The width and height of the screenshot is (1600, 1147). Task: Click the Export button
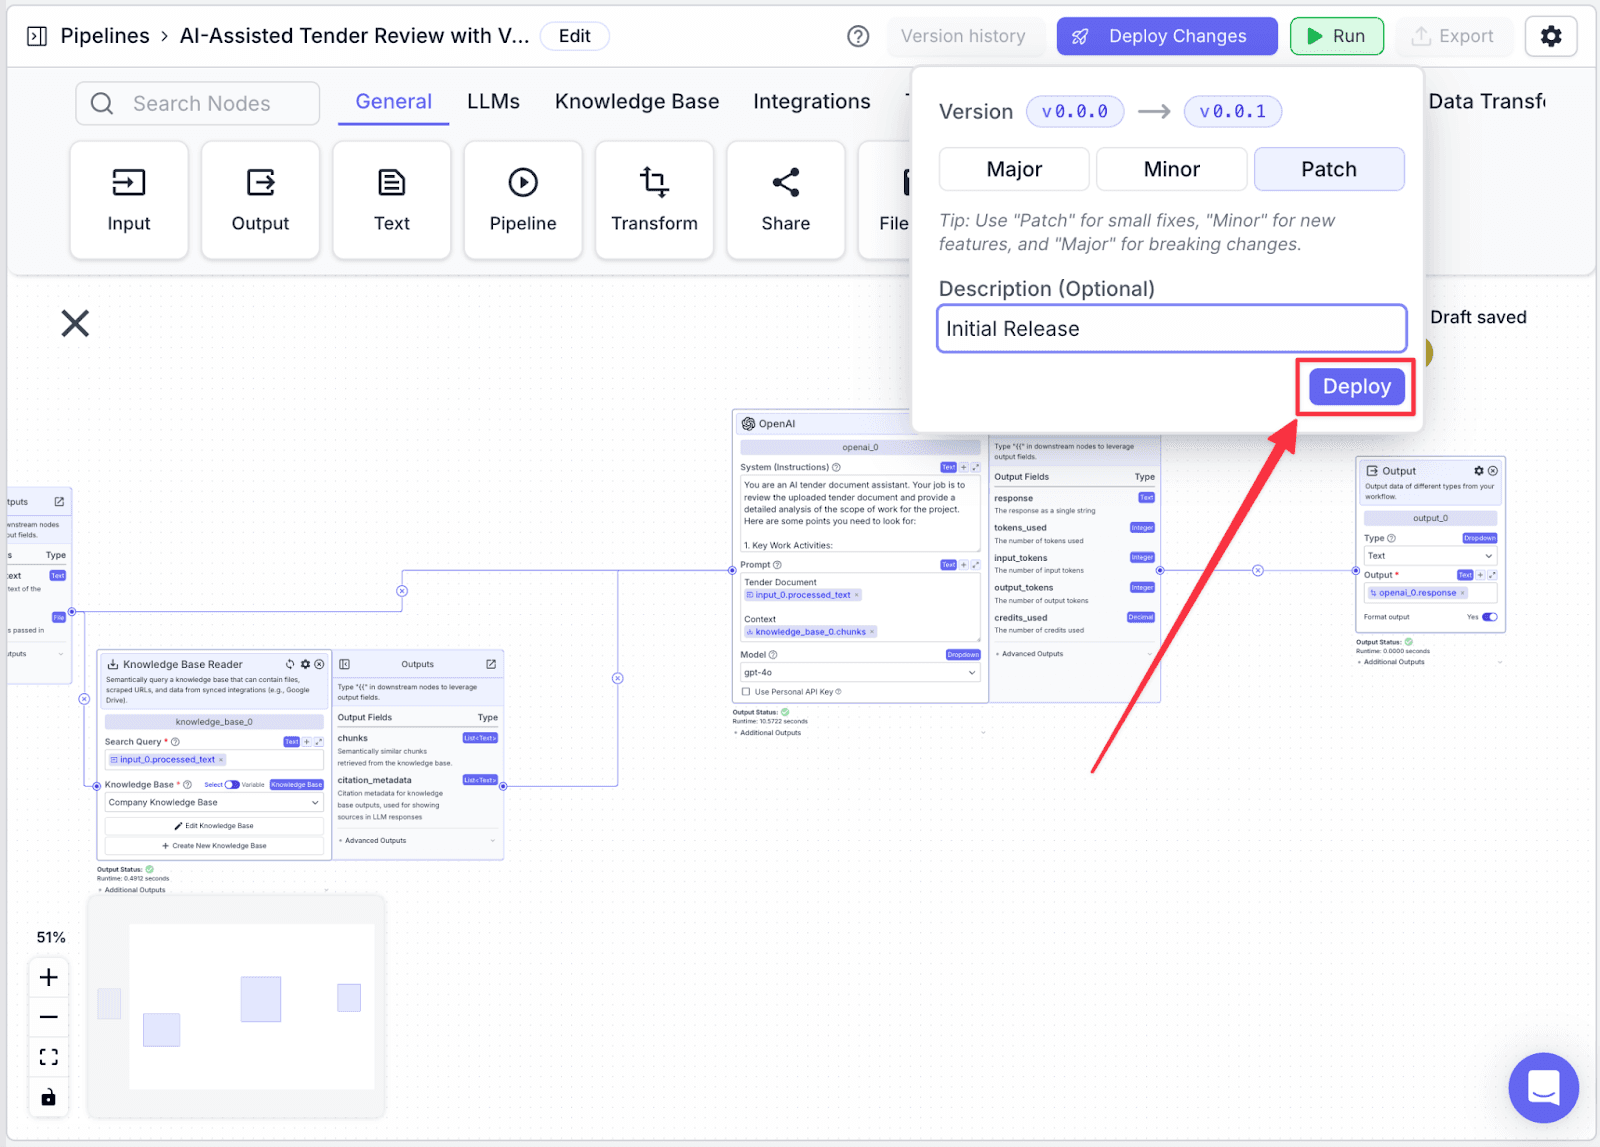pyautogui.click(x=1452, y=36)
